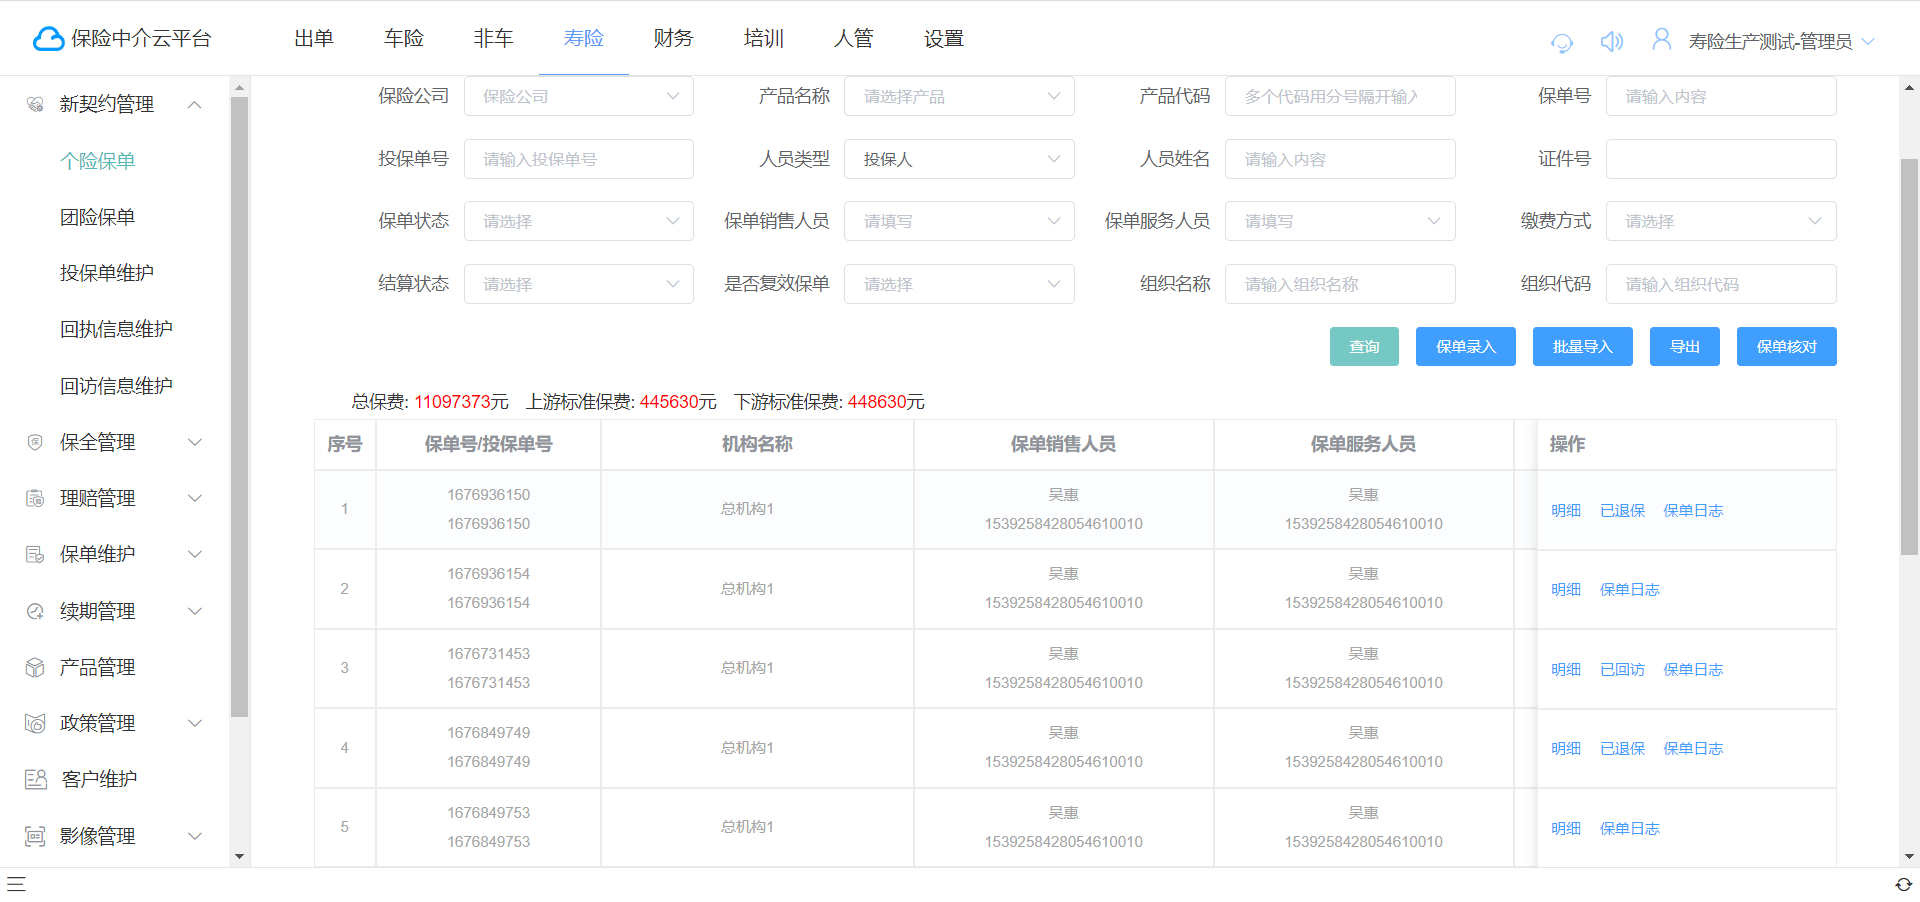This screenshot has height=902, width=1920.
Task: Open the 寿险生产测试-管理员 account menu
Action: click(1781, 41)
